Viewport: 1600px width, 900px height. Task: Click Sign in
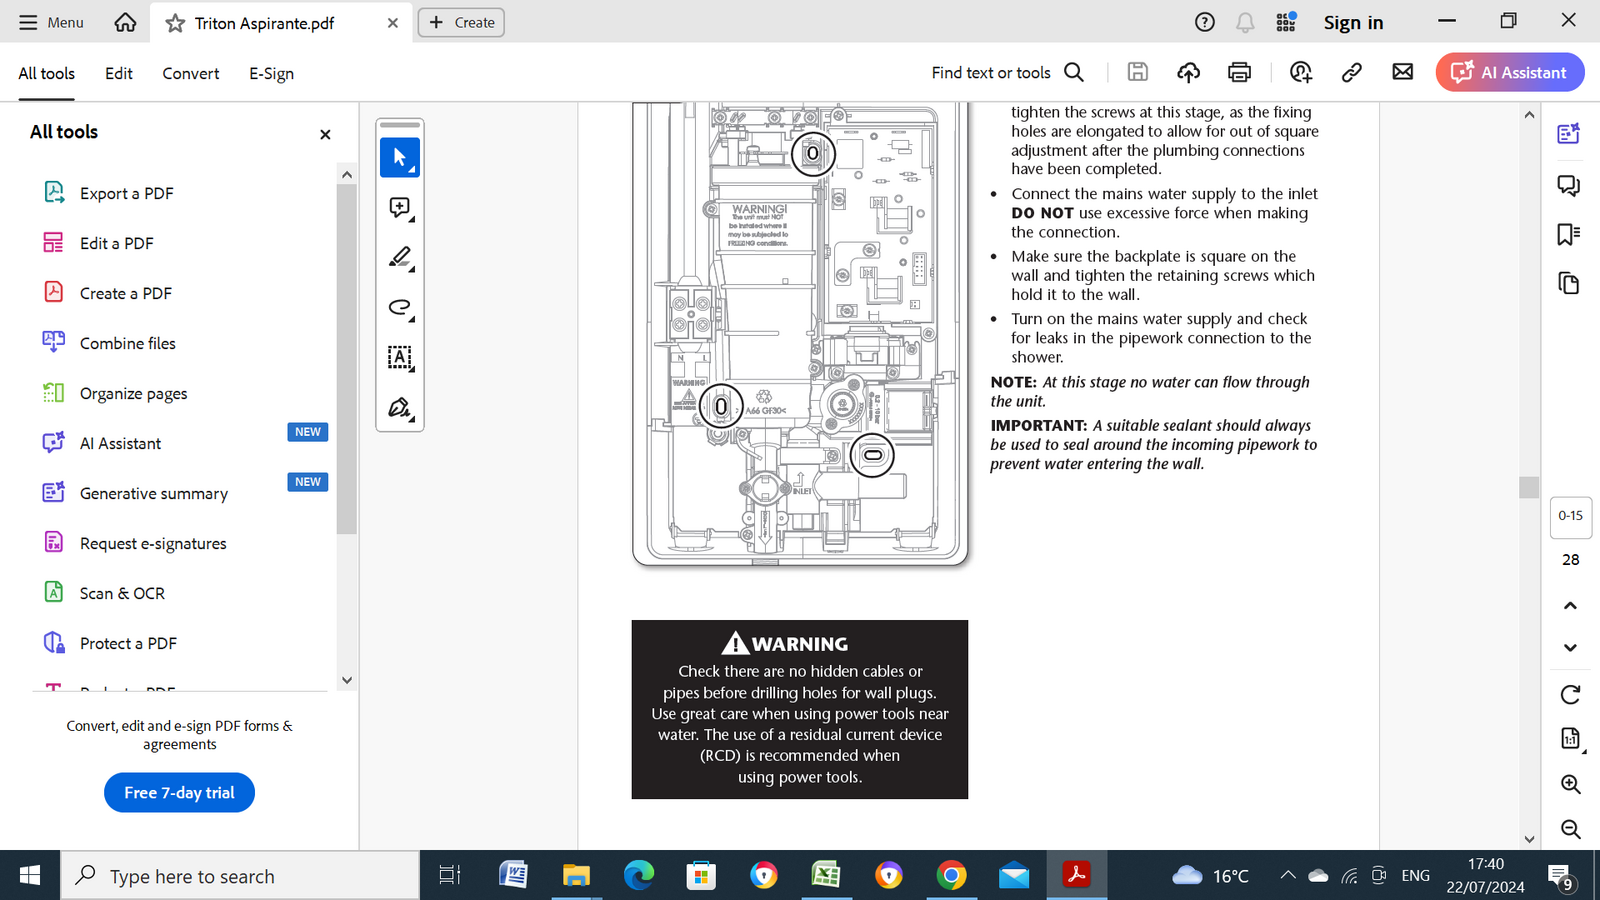(x=1353, y=22)
